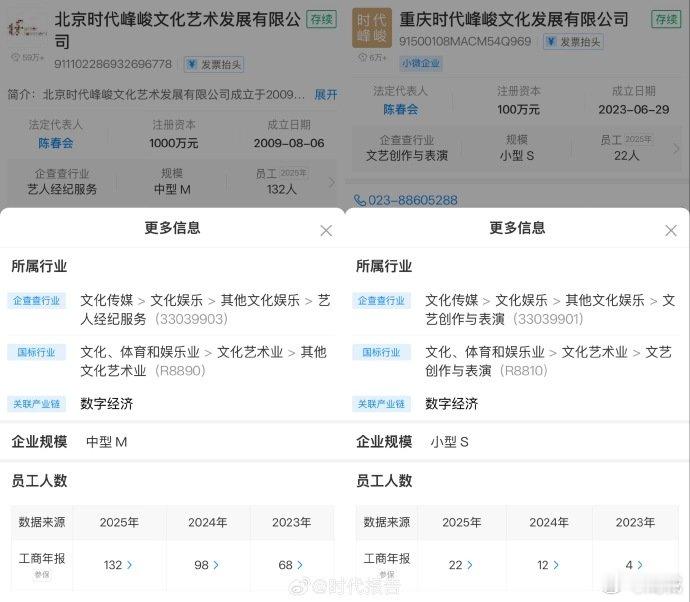Viewport: 690px width, 602px height.
Task: Click 存续 status badge on Beijing company
Action: (322, 19)
